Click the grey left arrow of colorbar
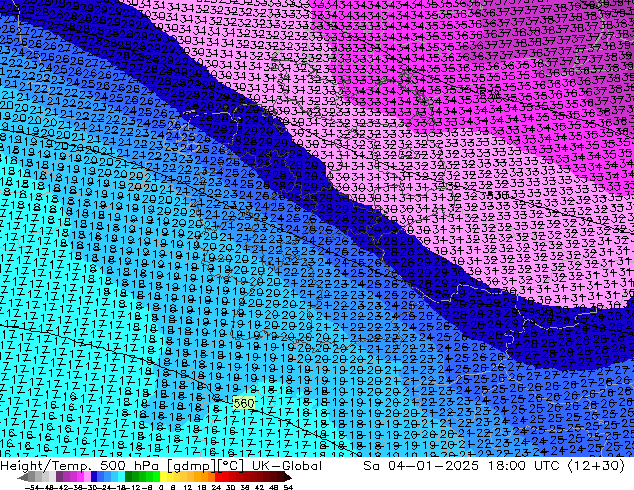The height and width of the screenshot is (490, 634). tap(23, 476)
